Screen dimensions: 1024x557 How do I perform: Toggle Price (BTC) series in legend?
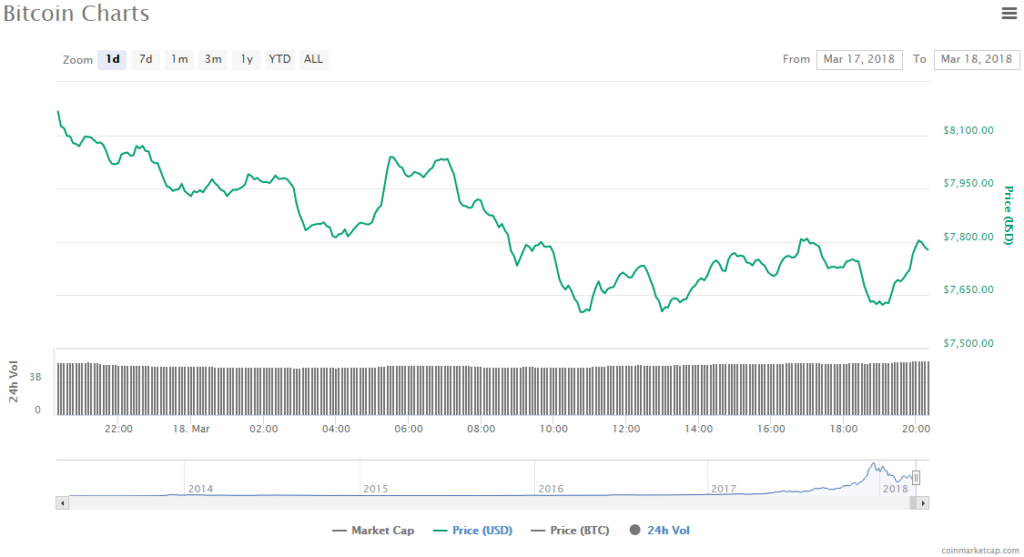click(576, 531)
